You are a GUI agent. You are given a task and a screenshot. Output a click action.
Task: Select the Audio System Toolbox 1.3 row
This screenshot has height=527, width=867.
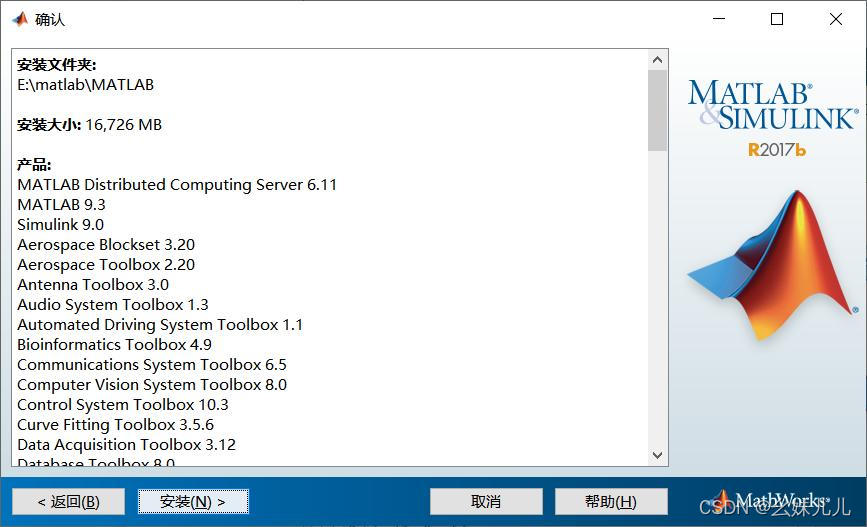coord(113,304)
